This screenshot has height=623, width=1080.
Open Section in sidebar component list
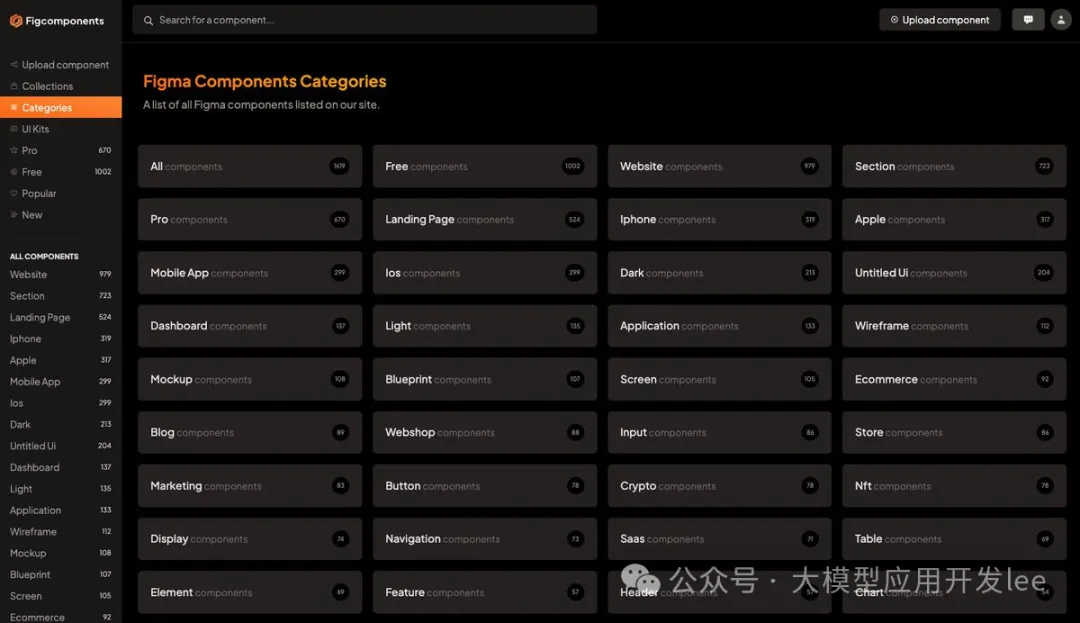(61, 295)
